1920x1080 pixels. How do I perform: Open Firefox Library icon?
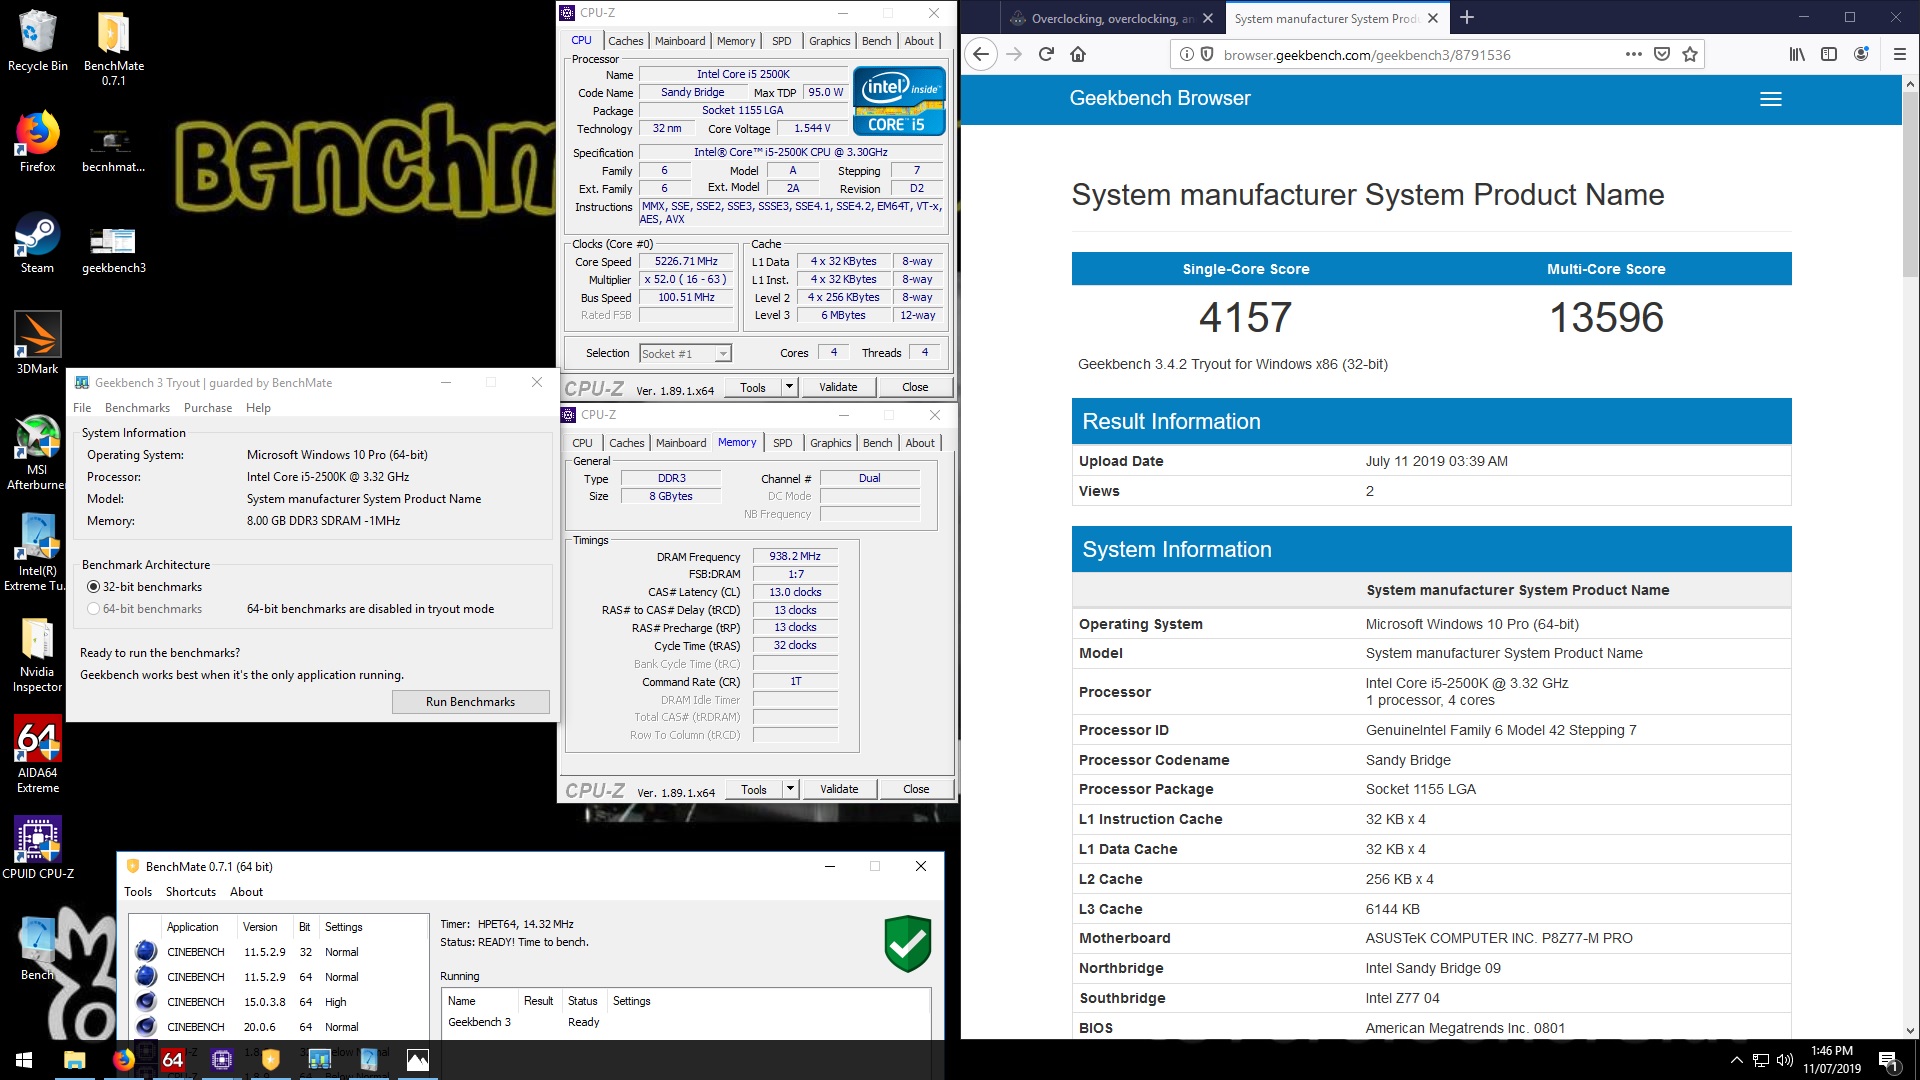click(1797, 54)
